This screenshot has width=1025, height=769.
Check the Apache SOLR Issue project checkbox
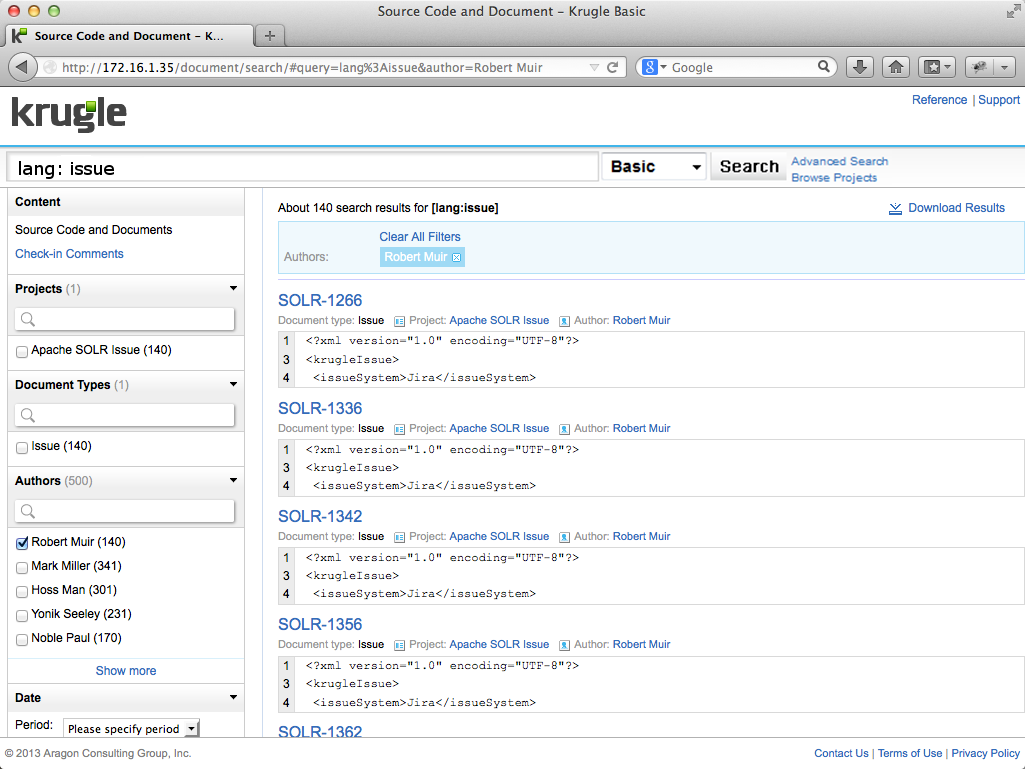pos(22,352)
